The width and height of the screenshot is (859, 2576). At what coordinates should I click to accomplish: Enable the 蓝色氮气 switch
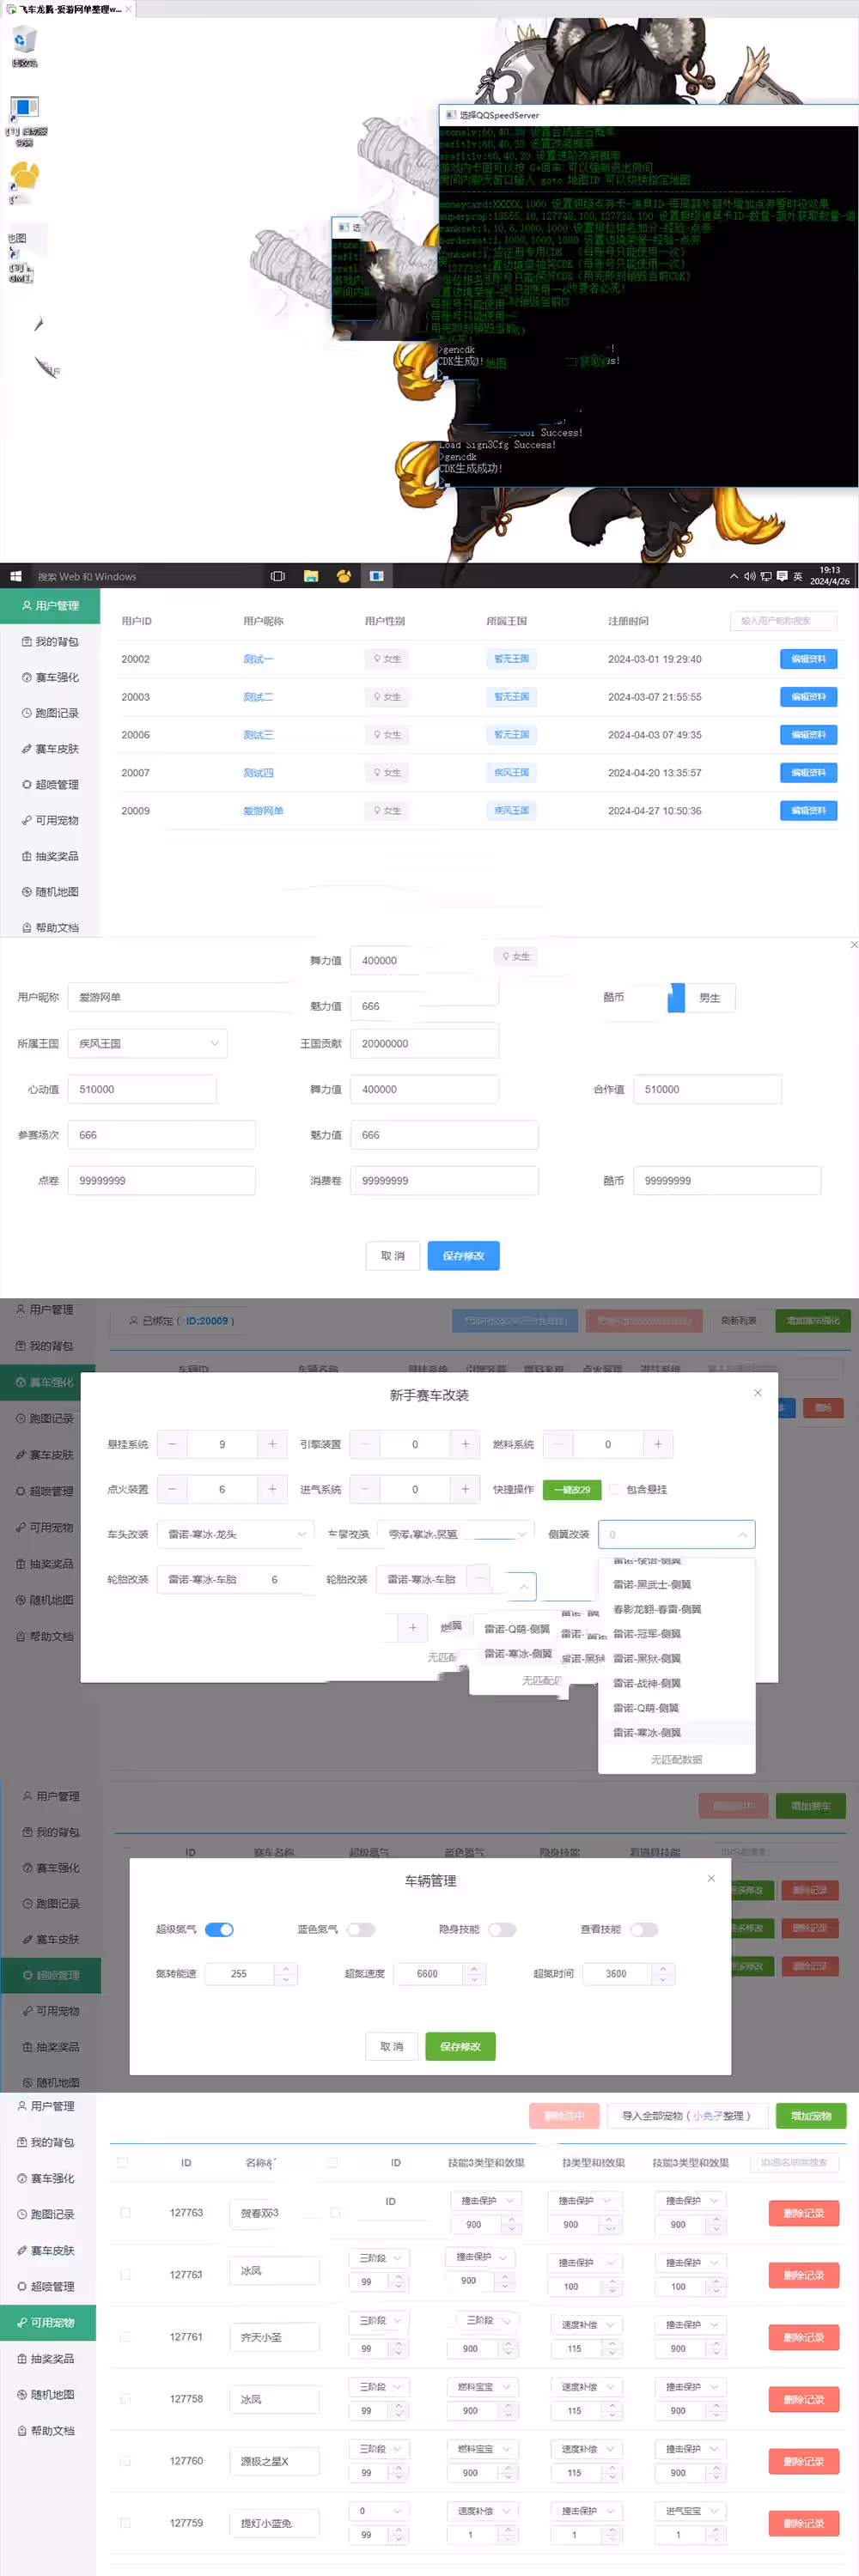pyautogui.click(x=361, y=1930)
